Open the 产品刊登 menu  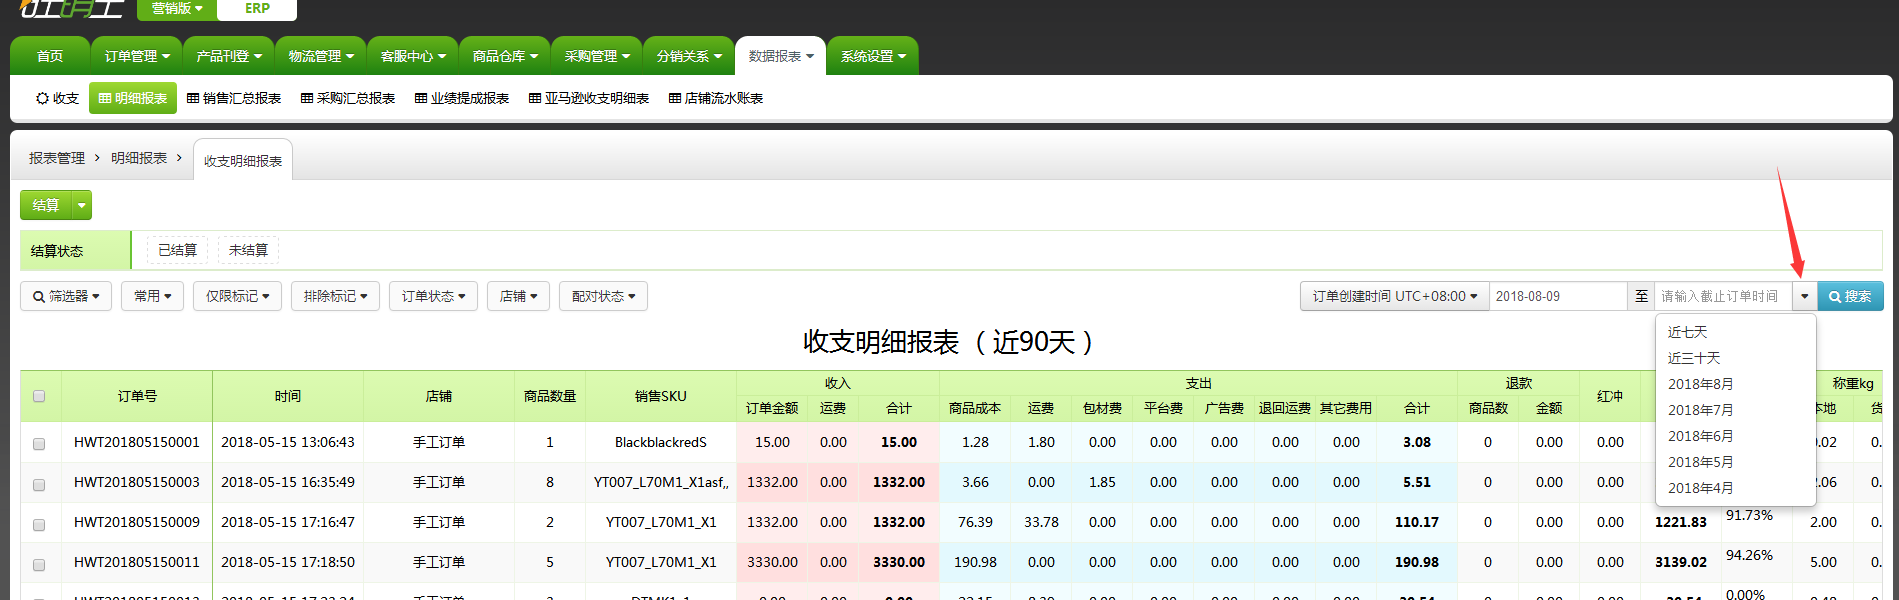pos(229,56)
